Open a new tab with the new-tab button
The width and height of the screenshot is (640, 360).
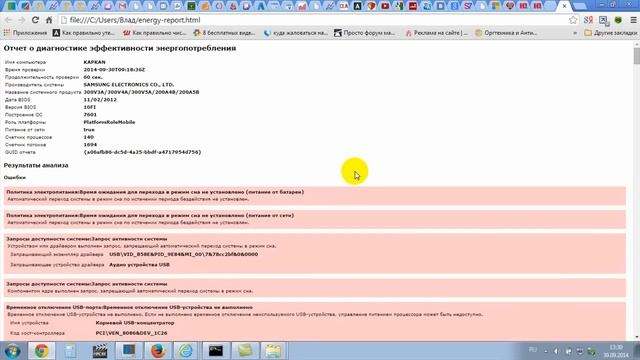point(580,6)
